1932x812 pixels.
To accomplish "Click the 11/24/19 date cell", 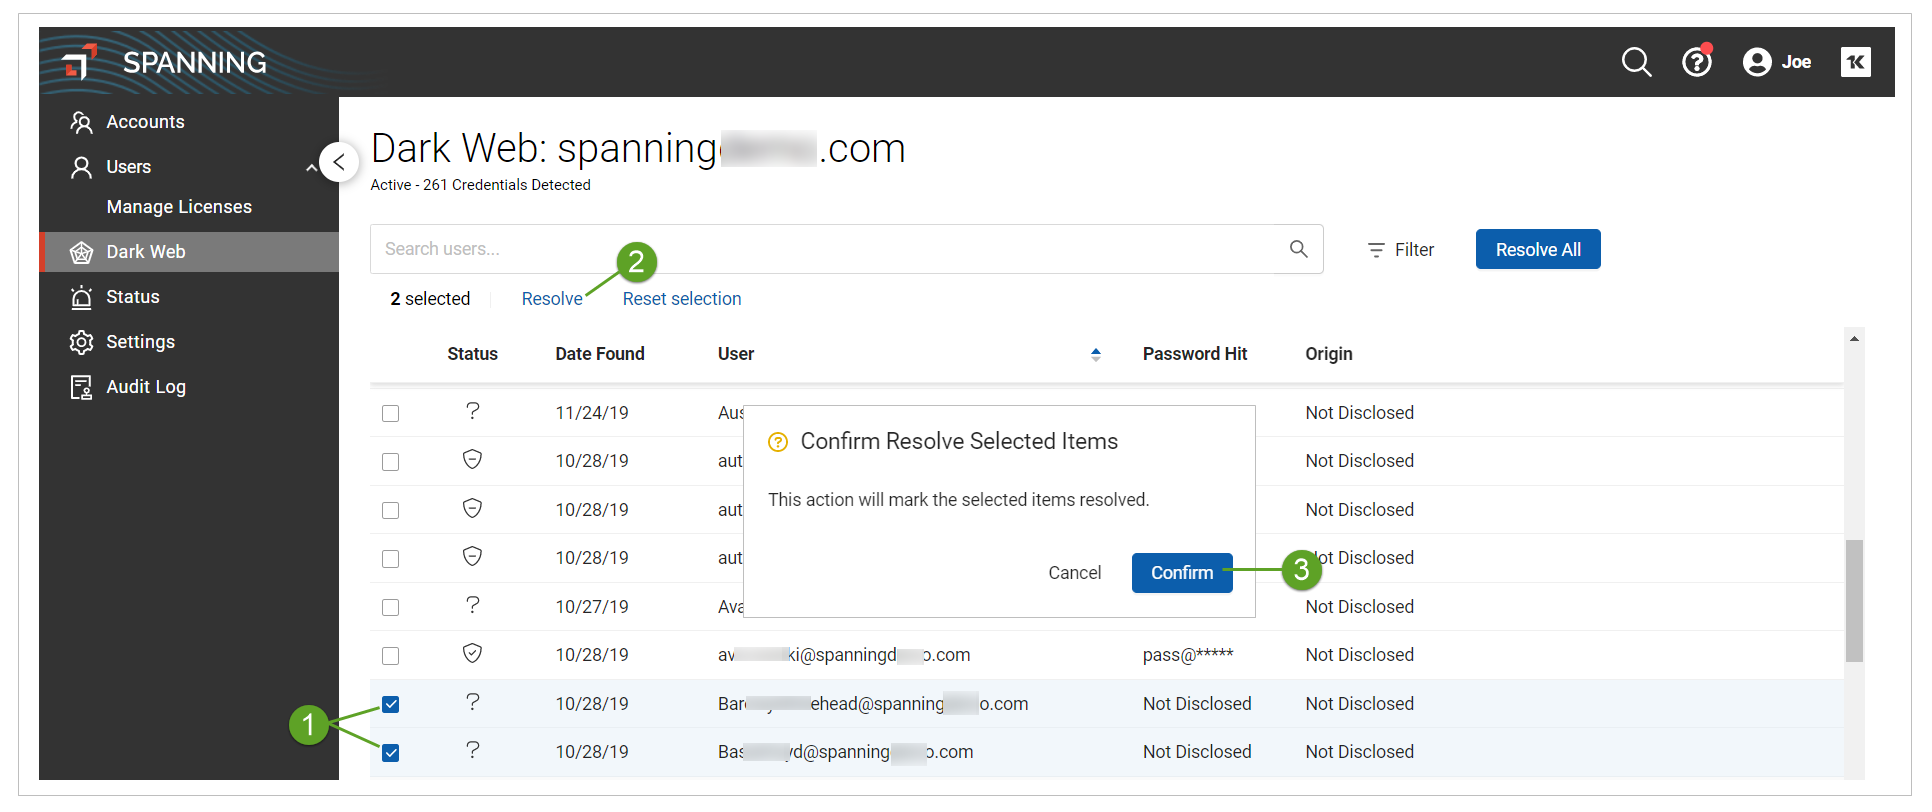I will 592,413.
